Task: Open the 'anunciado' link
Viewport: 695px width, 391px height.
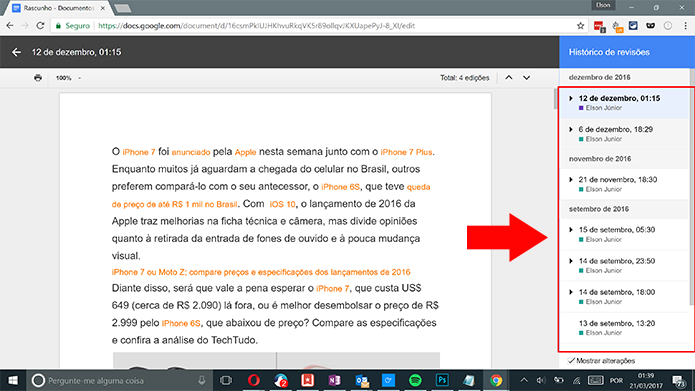Action: click(191, 152)
